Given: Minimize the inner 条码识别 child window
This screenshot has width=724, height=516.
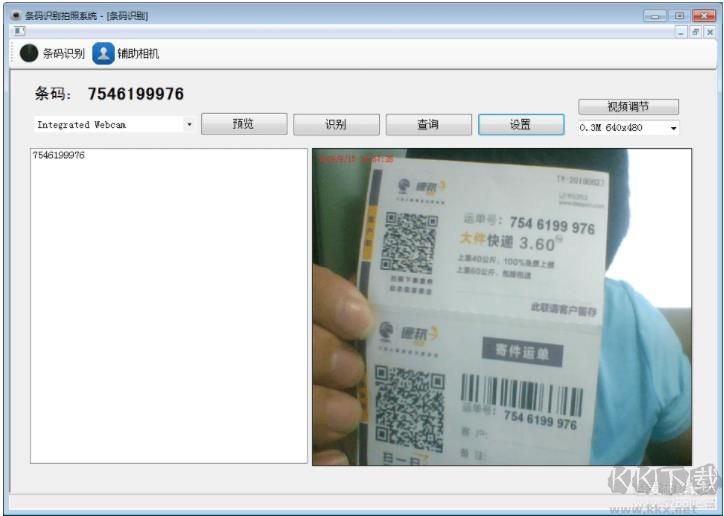Looking at the screenshot, I should [x=681, y=32].
